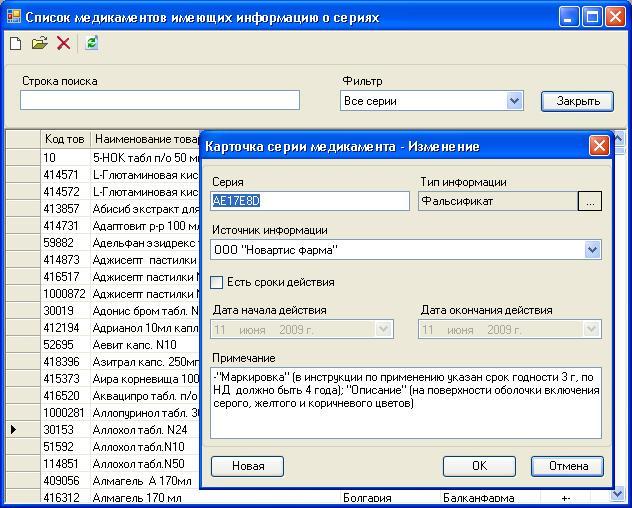This screenshot has height=508, width=632.
Task: Click the Refresh toolbar icon
Action: (x=92, y=43)
